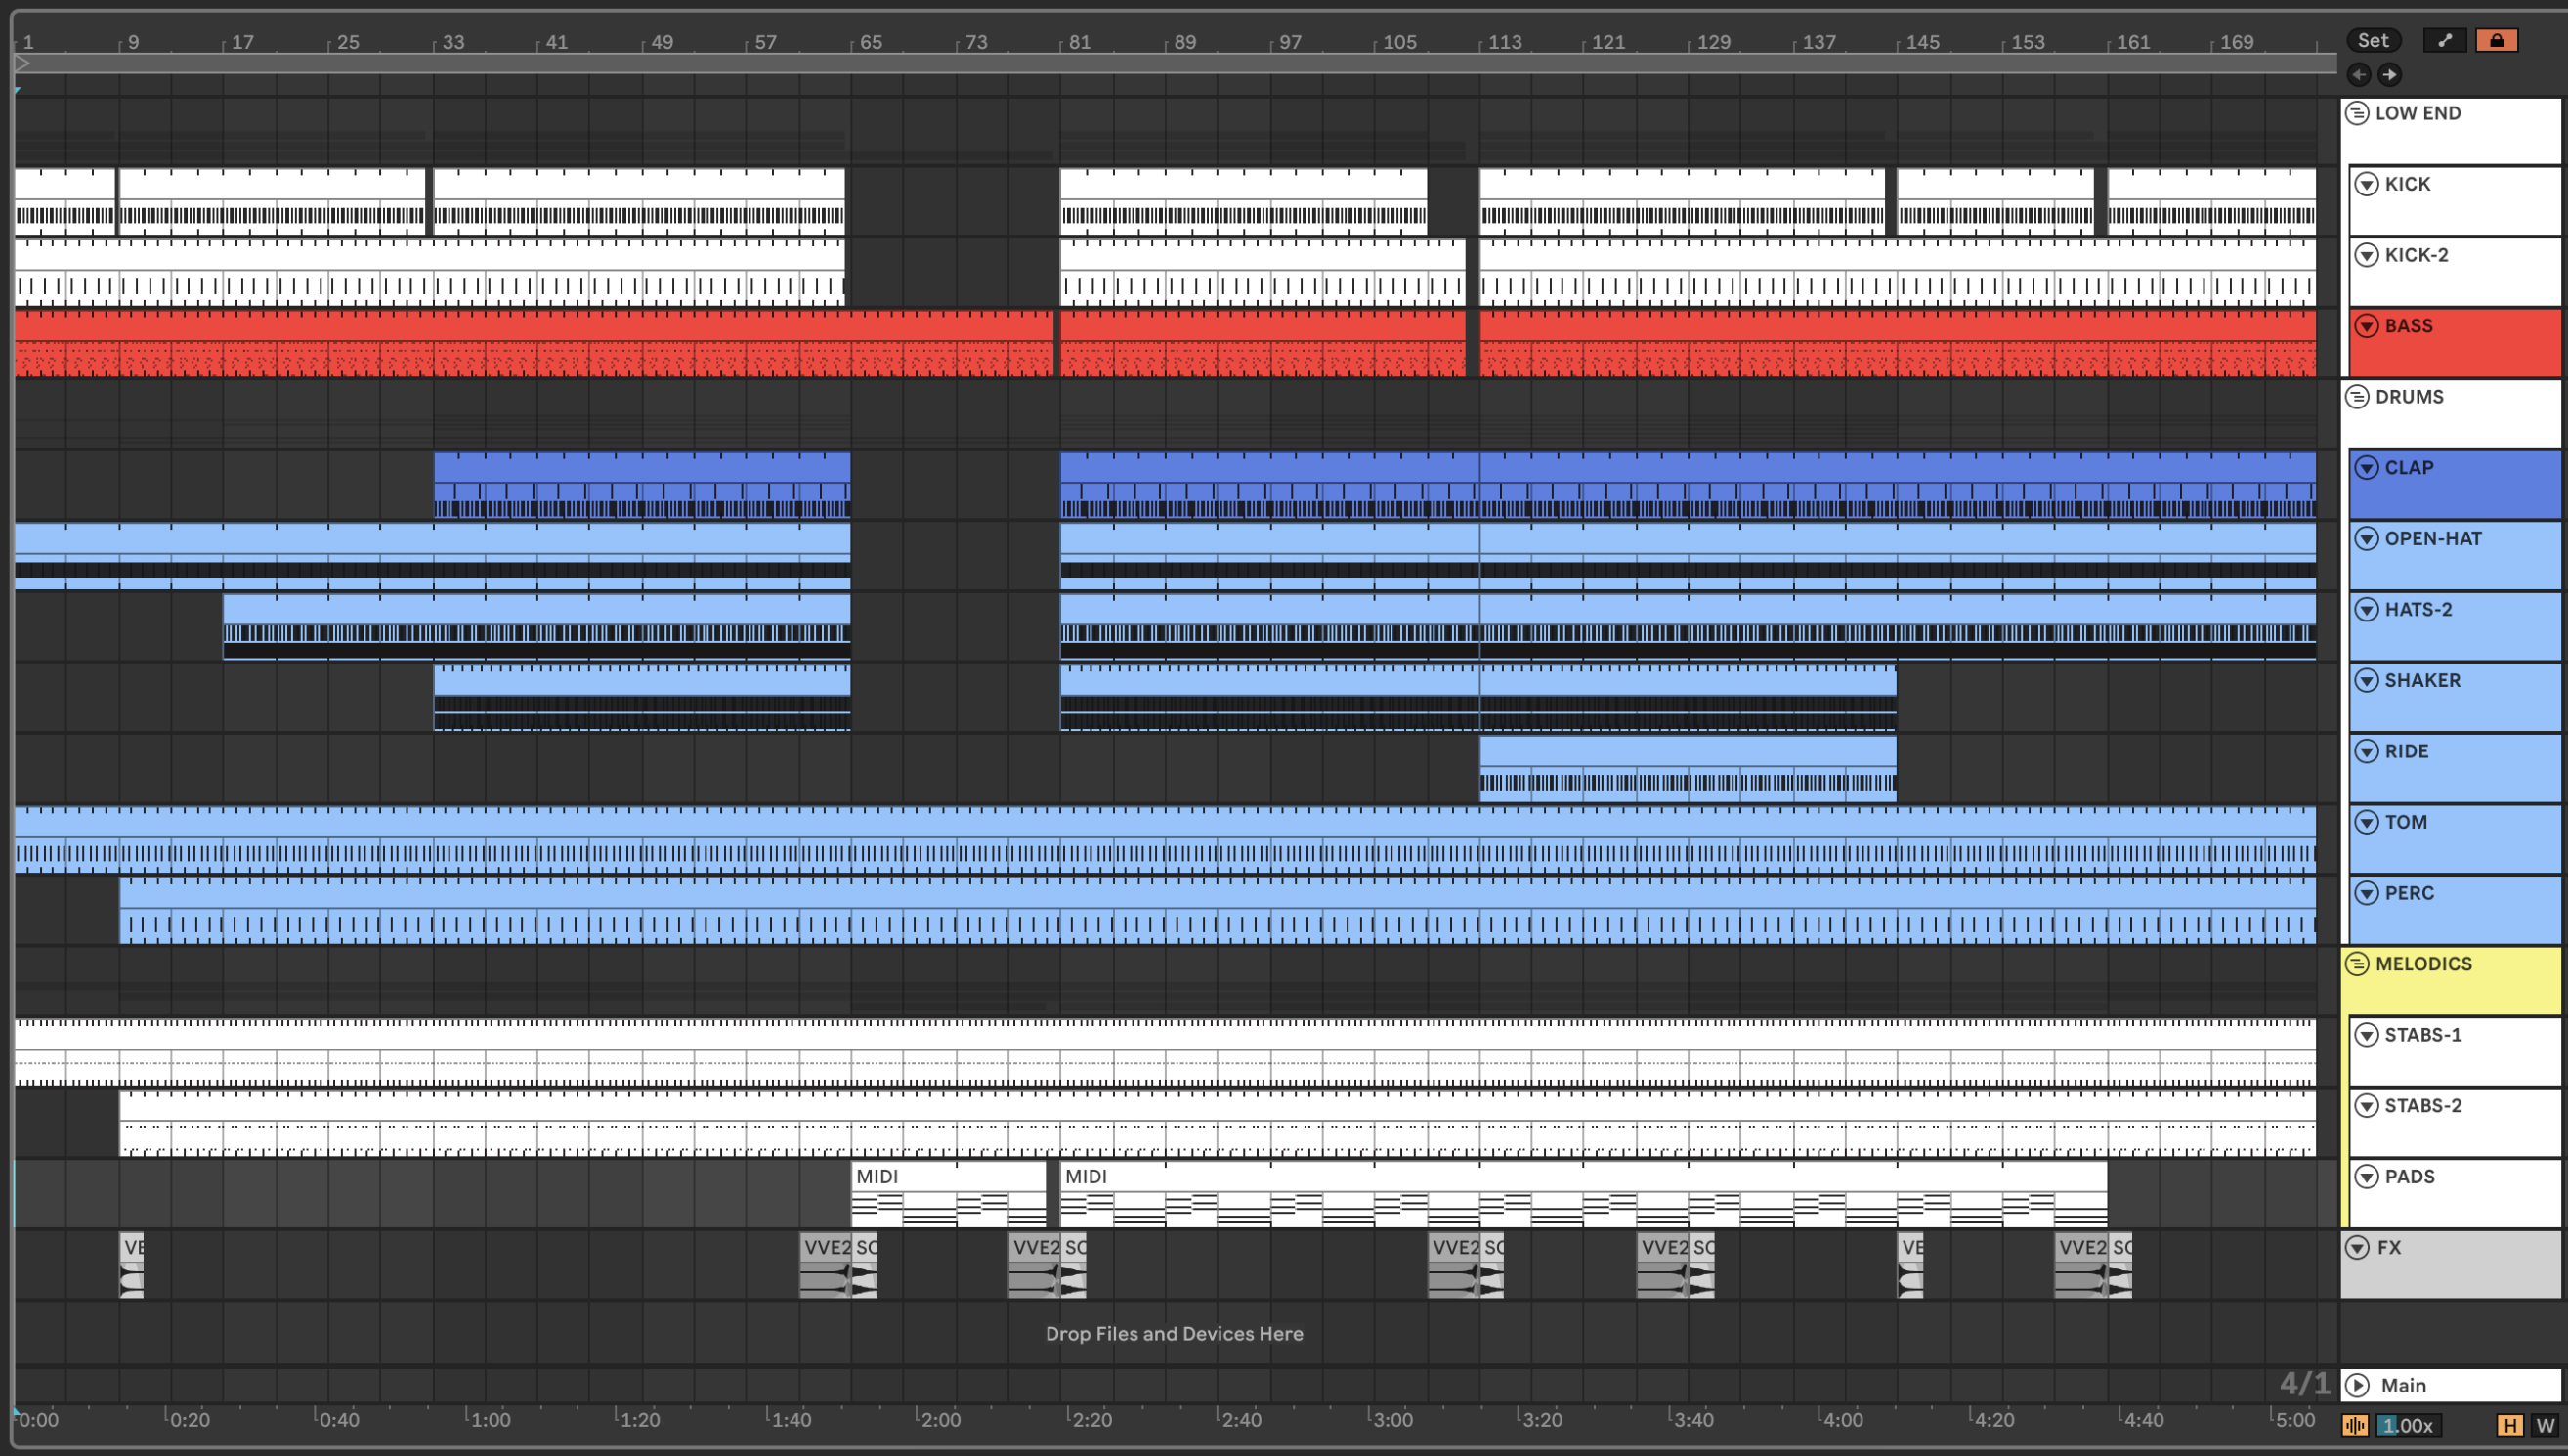Click the previous locator arrow button
This screenshot has height=1456, width=2568.
2358,75
